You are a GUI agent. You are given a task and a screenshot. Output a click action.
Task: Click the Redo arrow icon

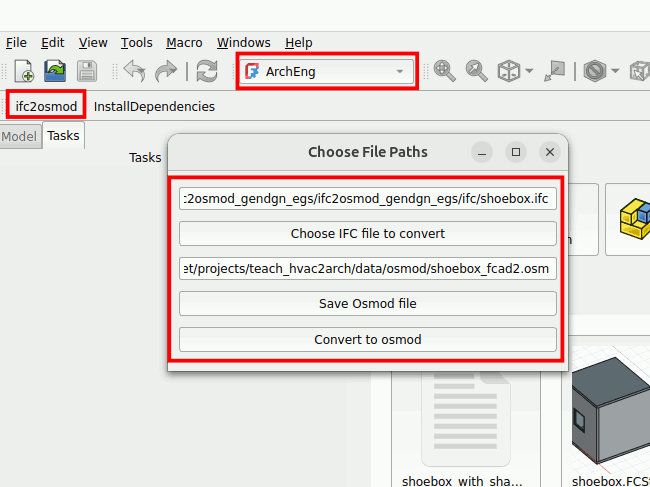(x=166, y=72)
